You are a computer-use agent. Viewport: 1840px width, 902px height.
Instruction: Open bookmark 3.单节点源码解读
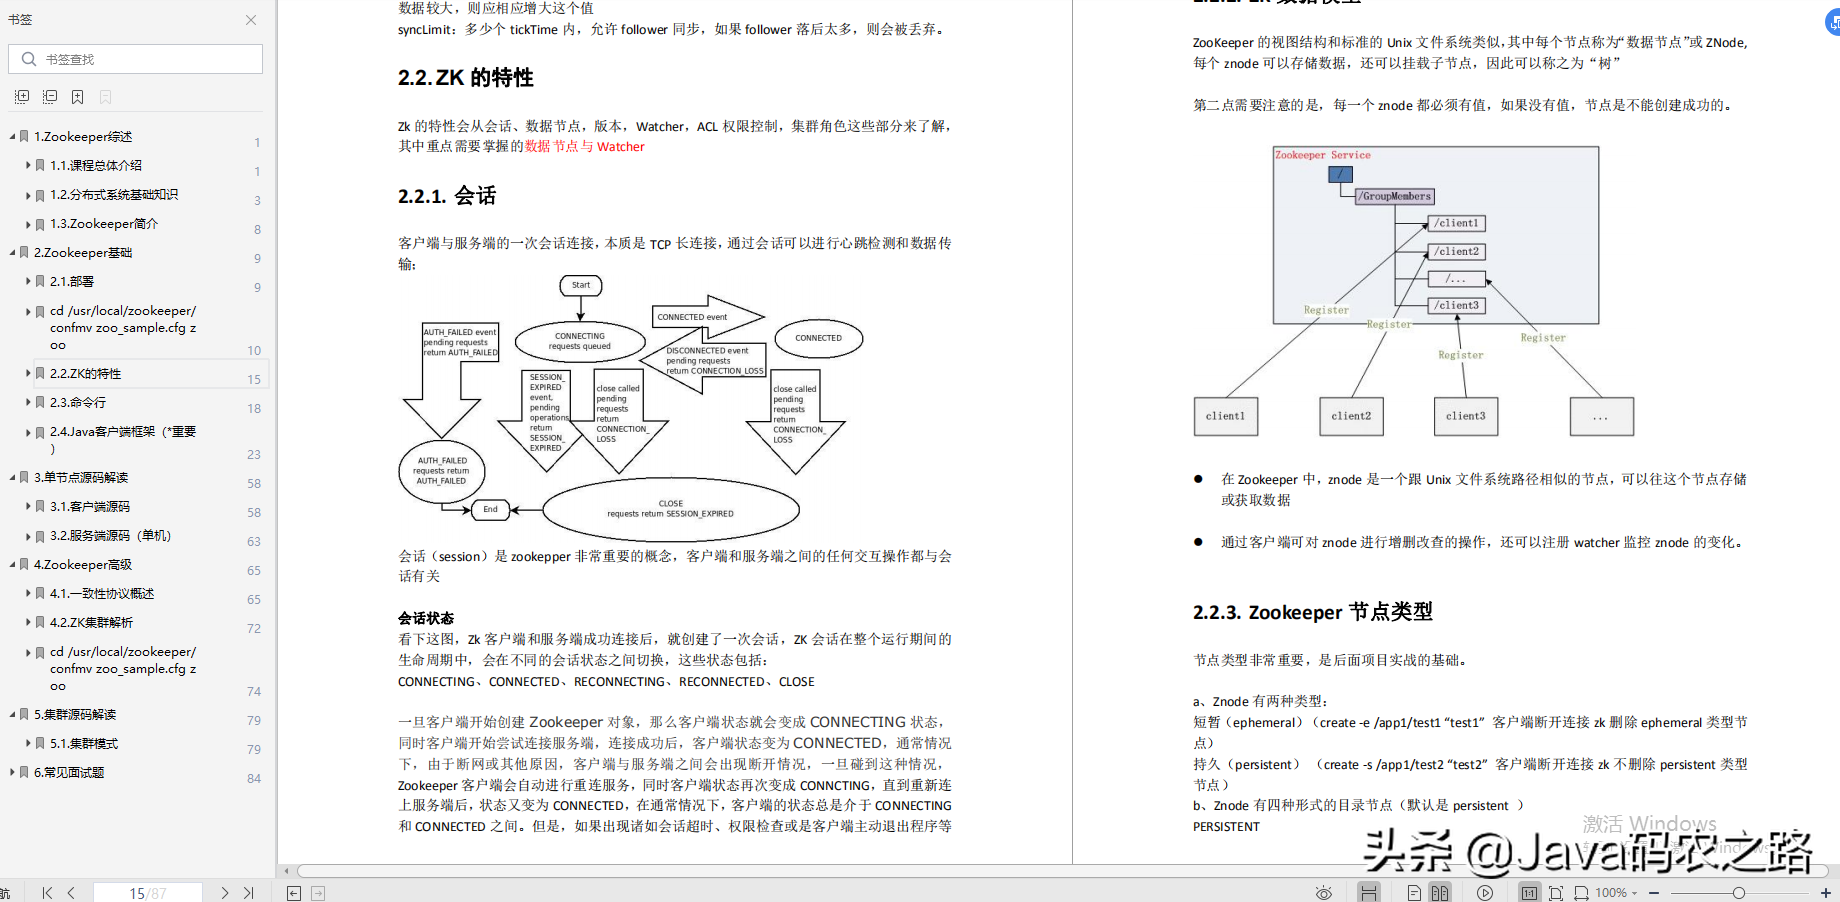pyautogui.click(x=81, y=477)
